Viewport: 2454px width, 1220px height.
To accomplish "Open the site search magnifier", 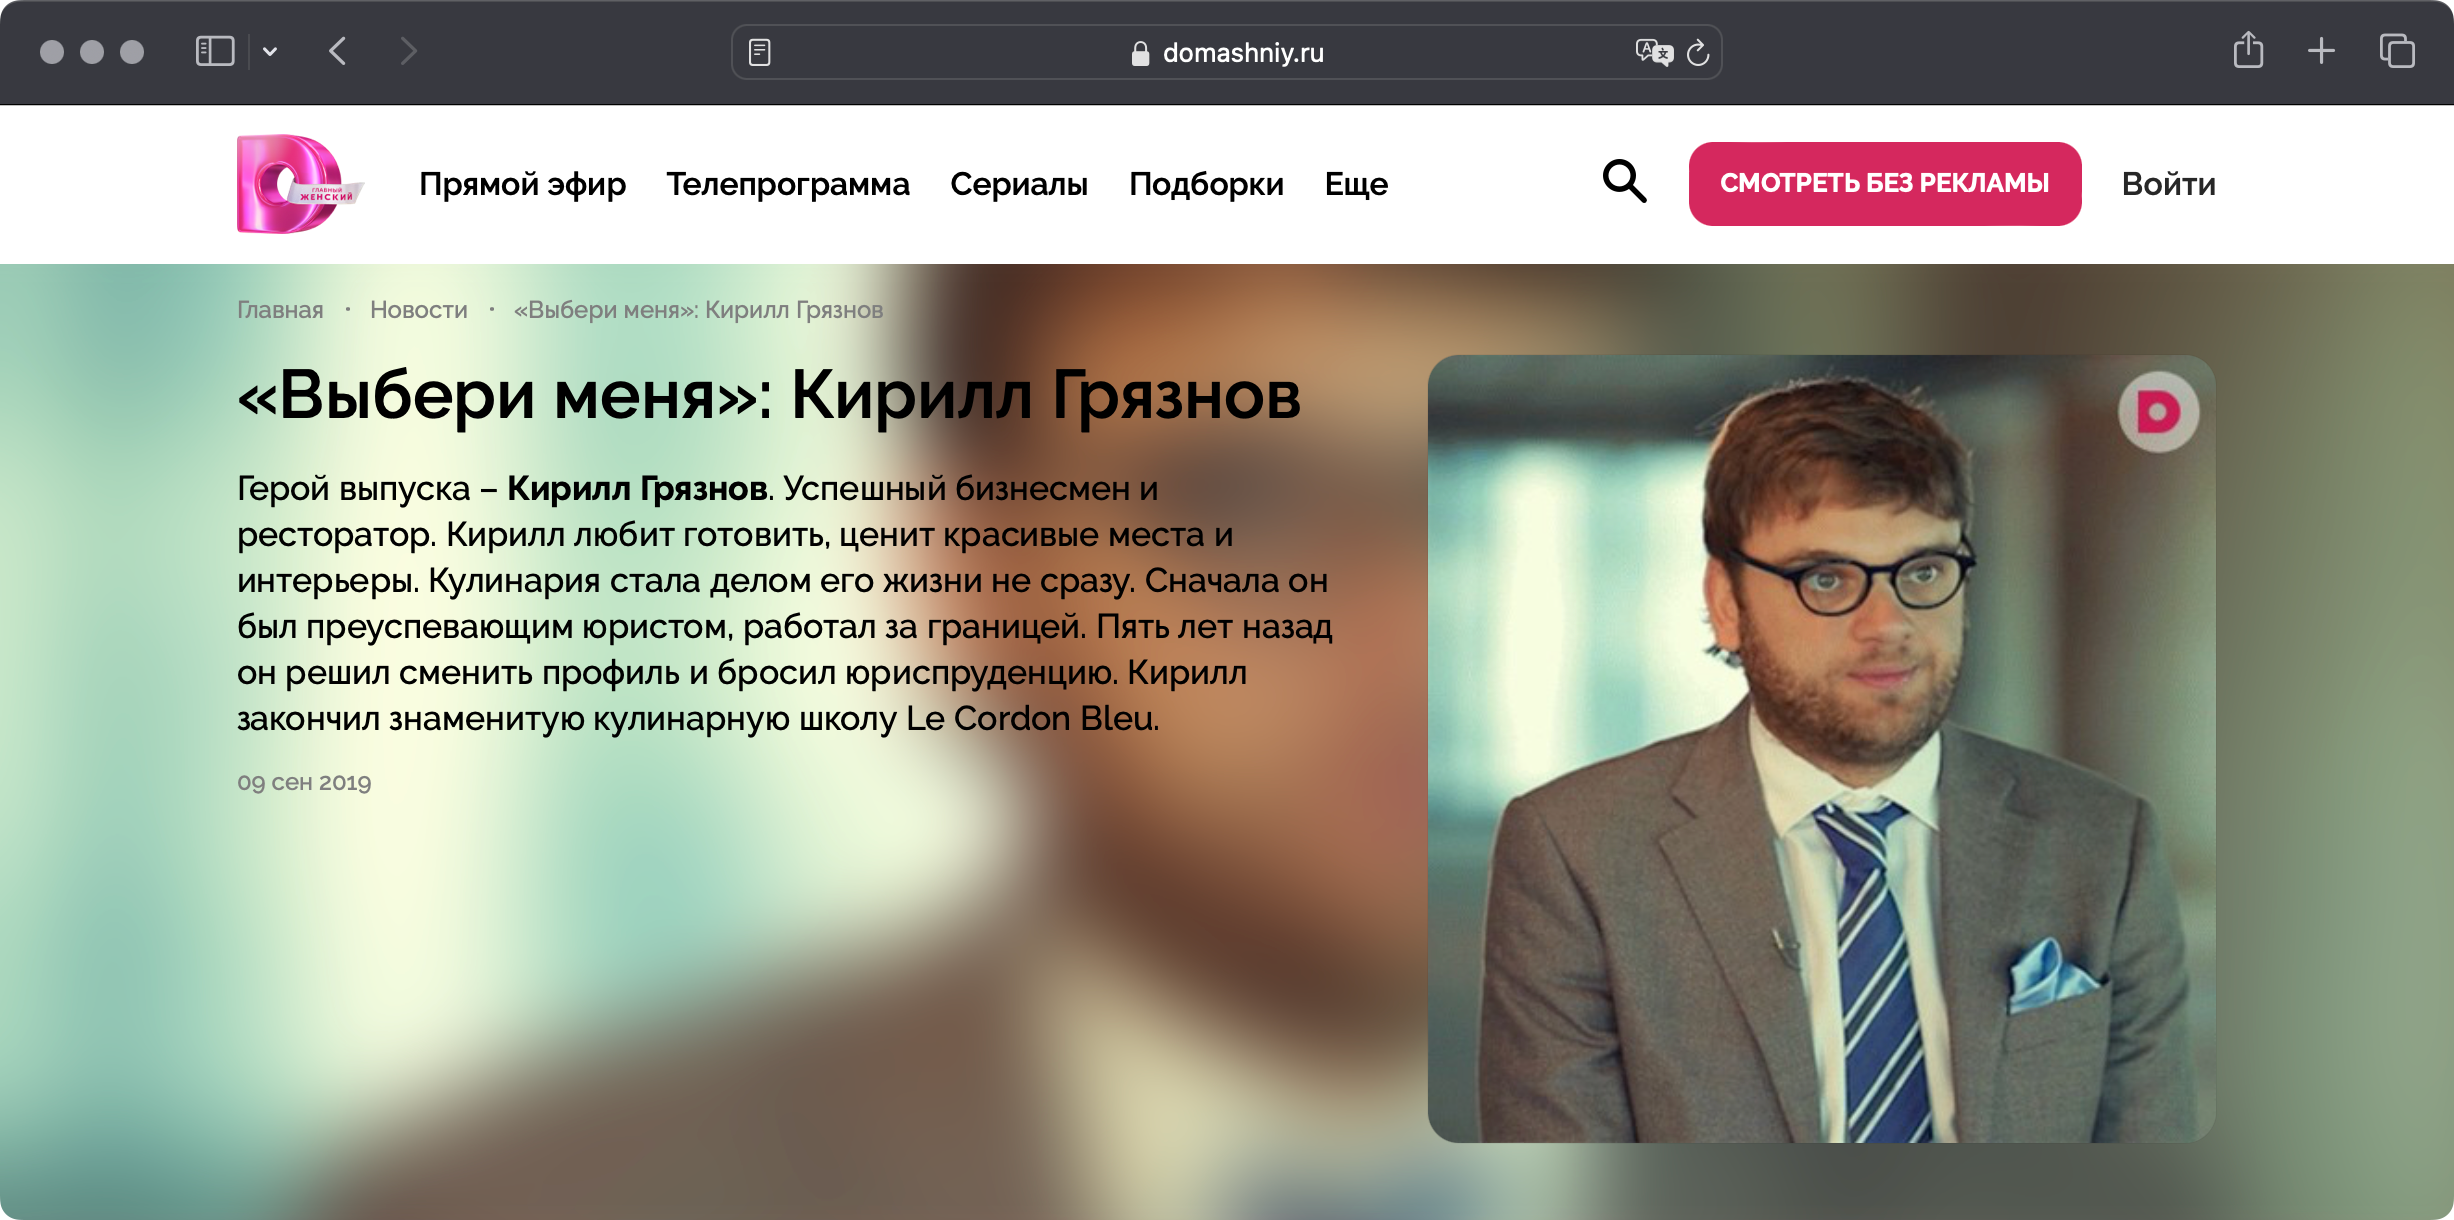I will (x=1624, y=182).
